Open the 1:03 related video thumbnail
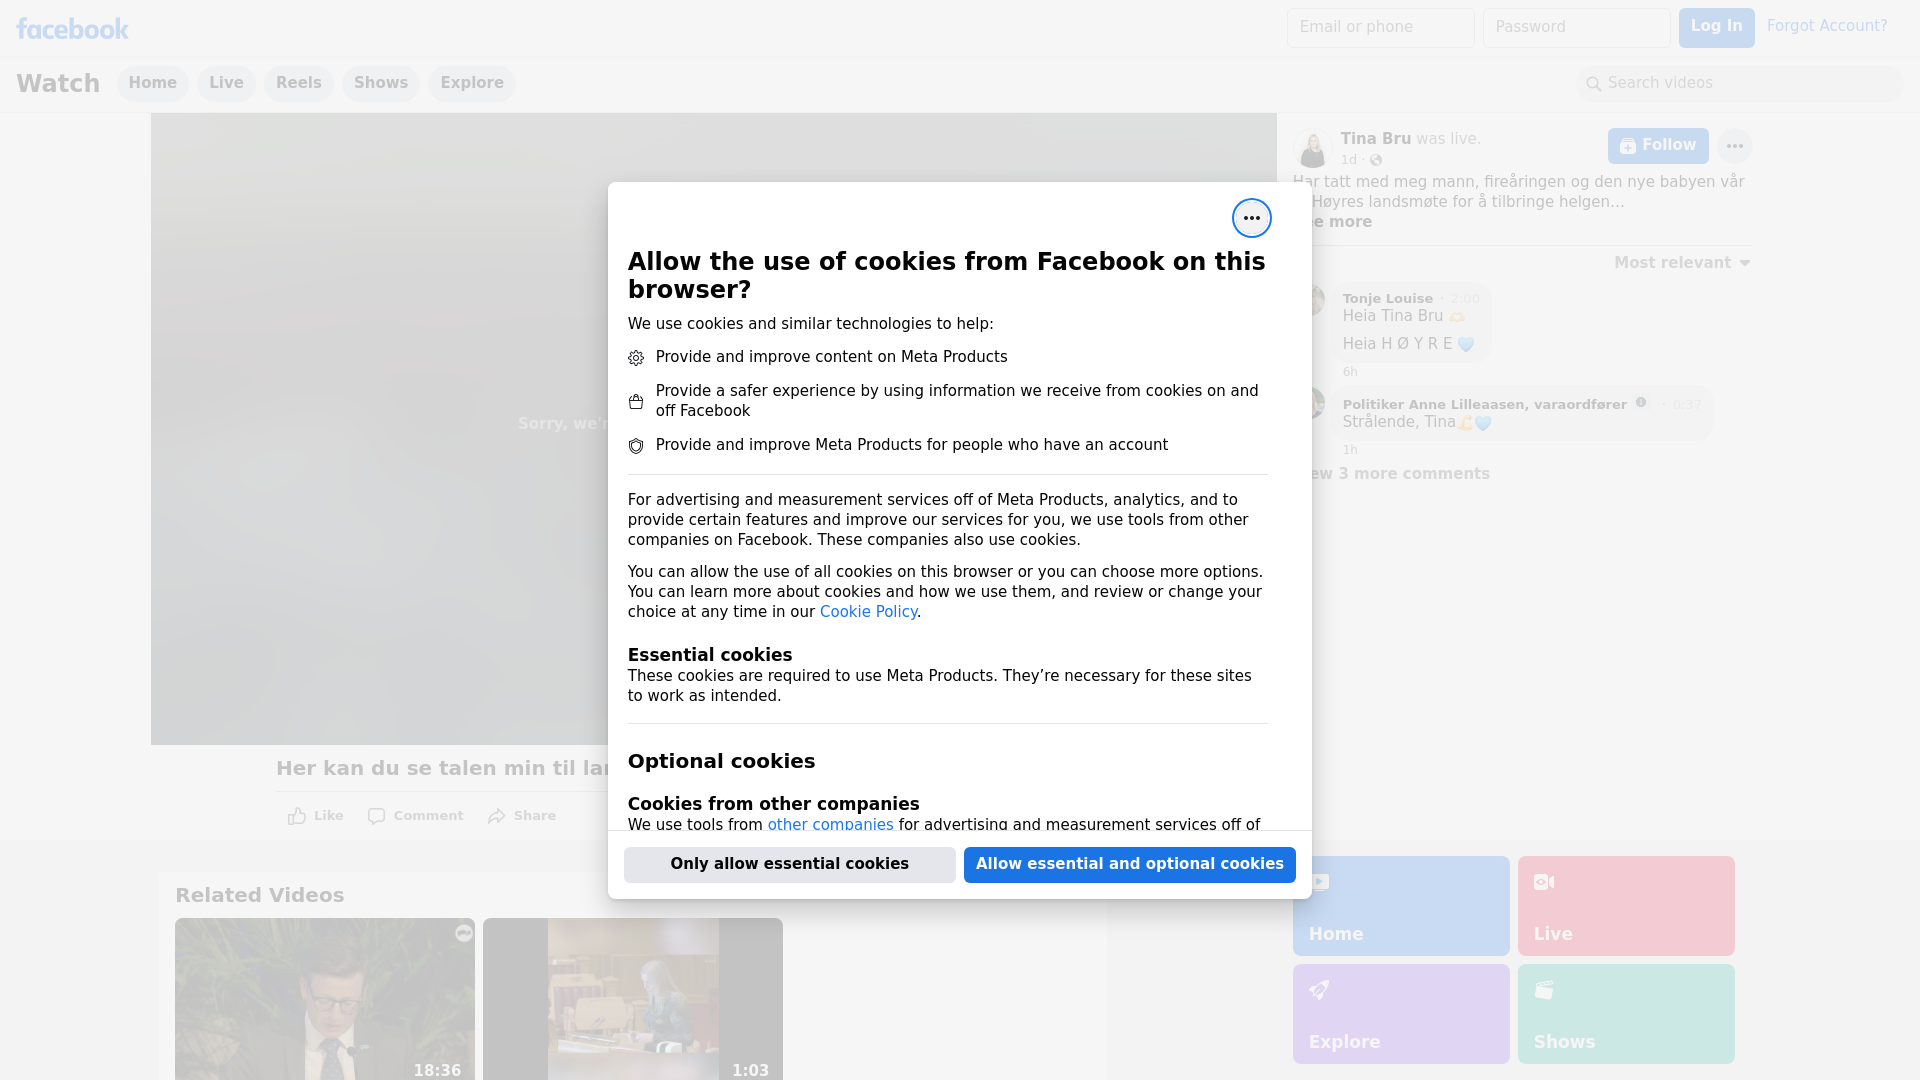This screenshot has height=1080, width=1920. pyautogui.click(x=633, y=999)
